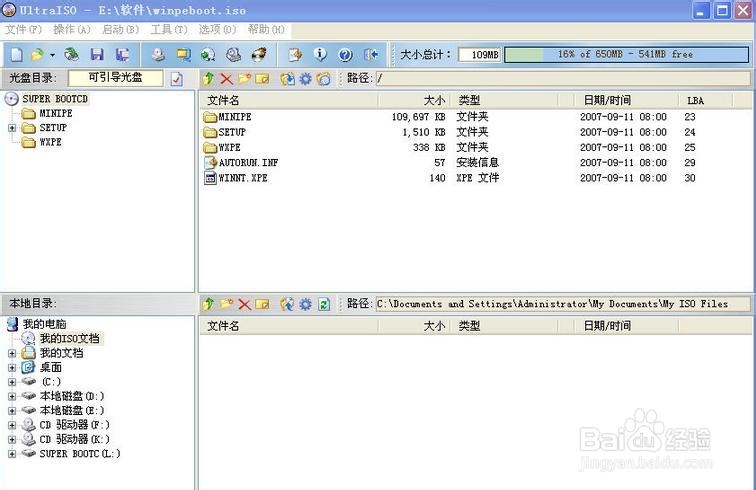Click the Refresh icon in local pane toolbar
The width and height of the screenshot is (756, 490).
click(x=324, y=304)
